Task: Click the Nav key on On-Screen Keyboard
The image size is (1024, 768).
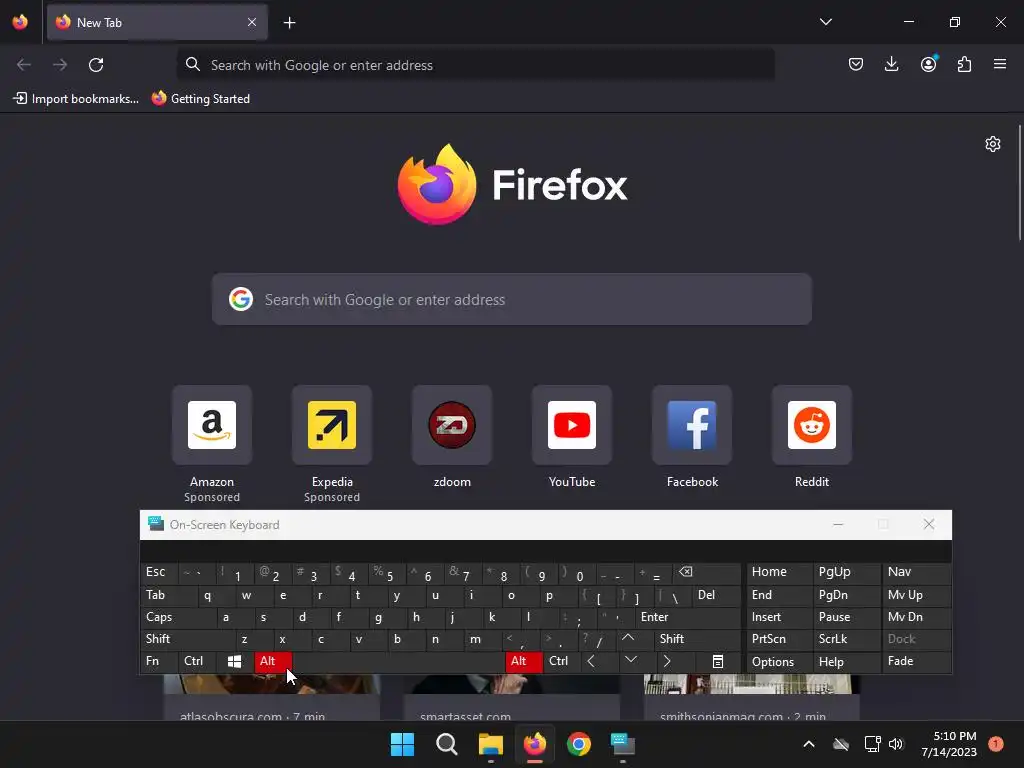Action: coord(916,573)
